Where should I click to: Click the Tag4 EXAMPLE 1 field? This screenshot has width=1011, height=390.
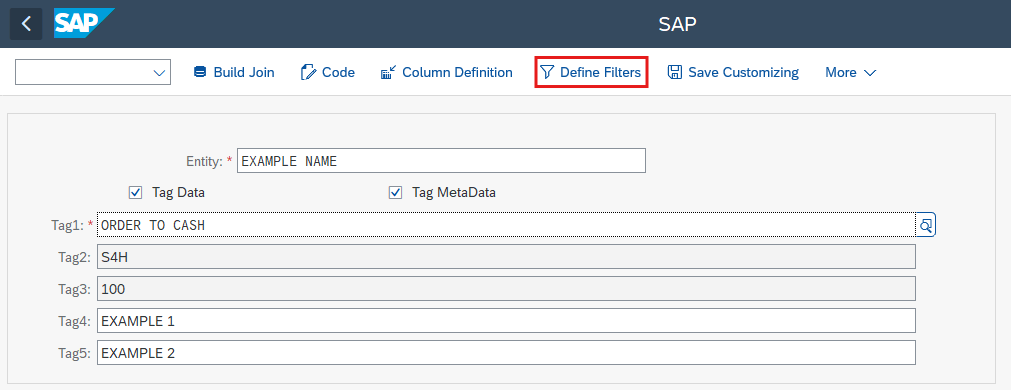point(506,320)
